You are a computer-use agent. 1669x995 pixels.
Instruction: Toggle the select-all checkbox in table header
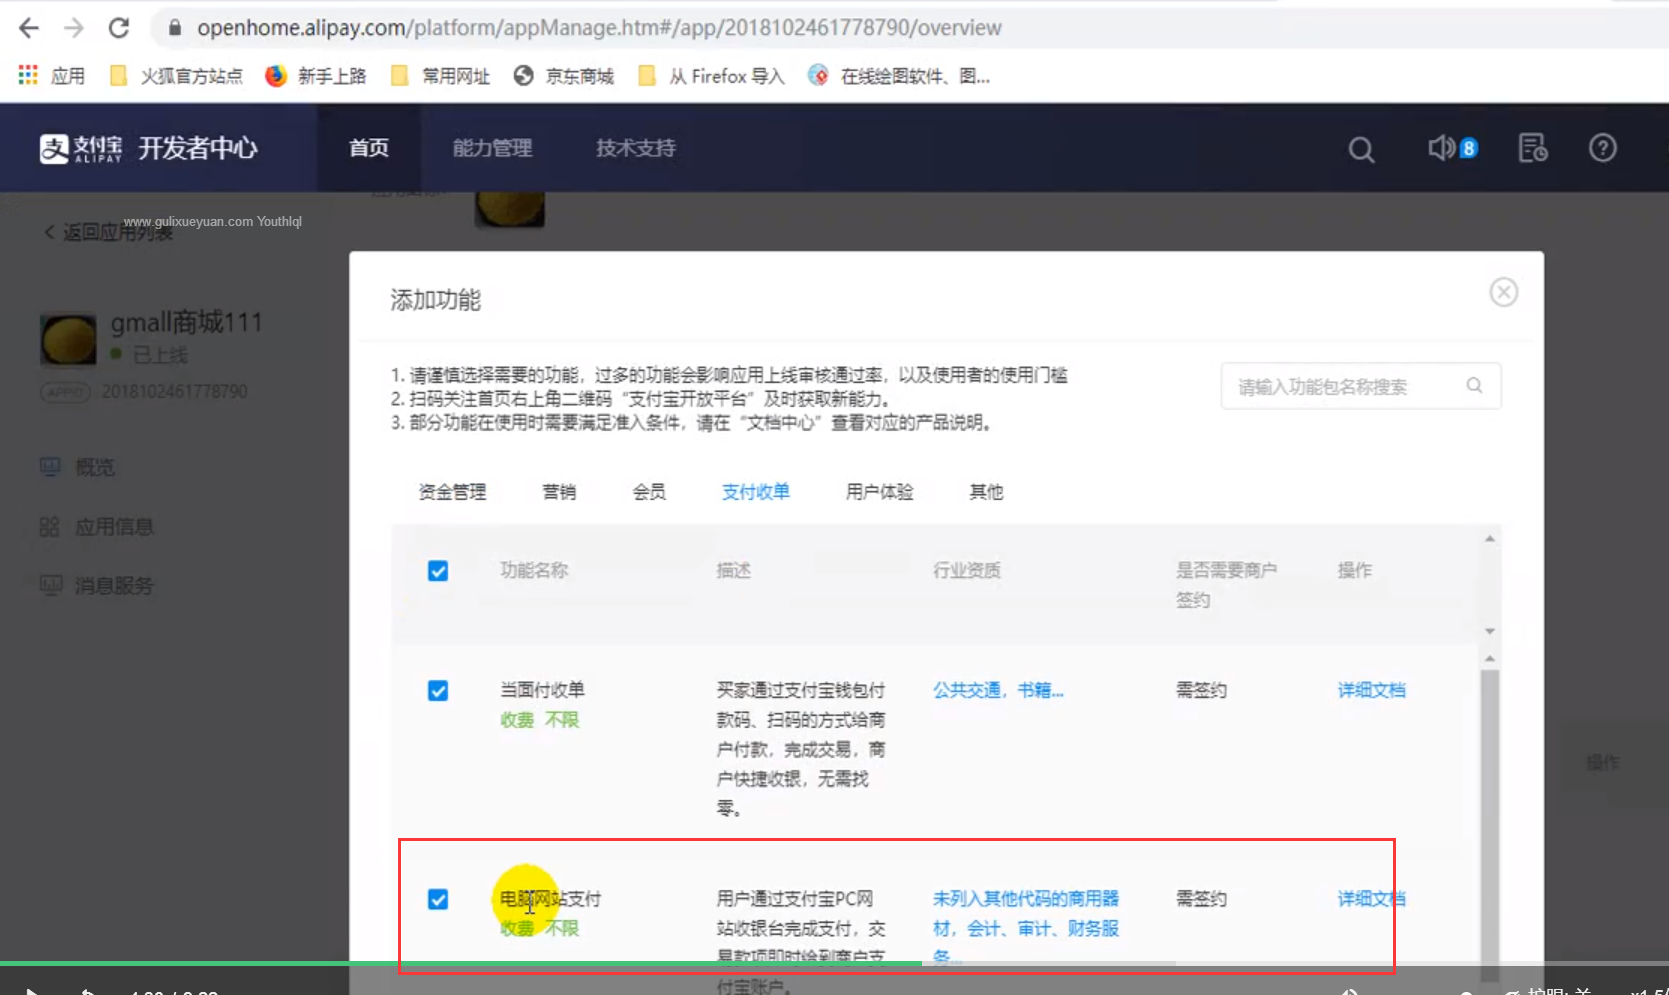[438, 571]
